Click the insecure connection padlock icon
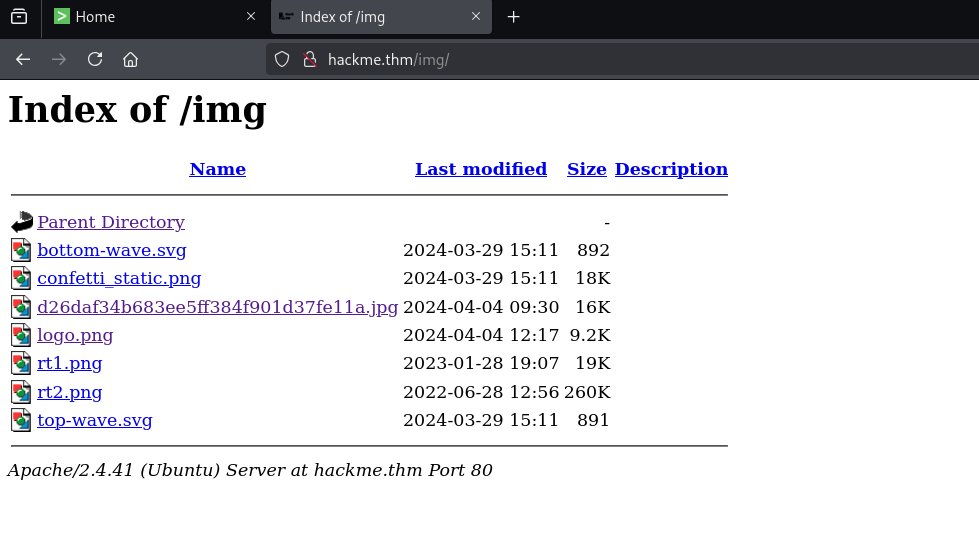The height and width of the screenshot is (535, 979). (x=309, y=59)
